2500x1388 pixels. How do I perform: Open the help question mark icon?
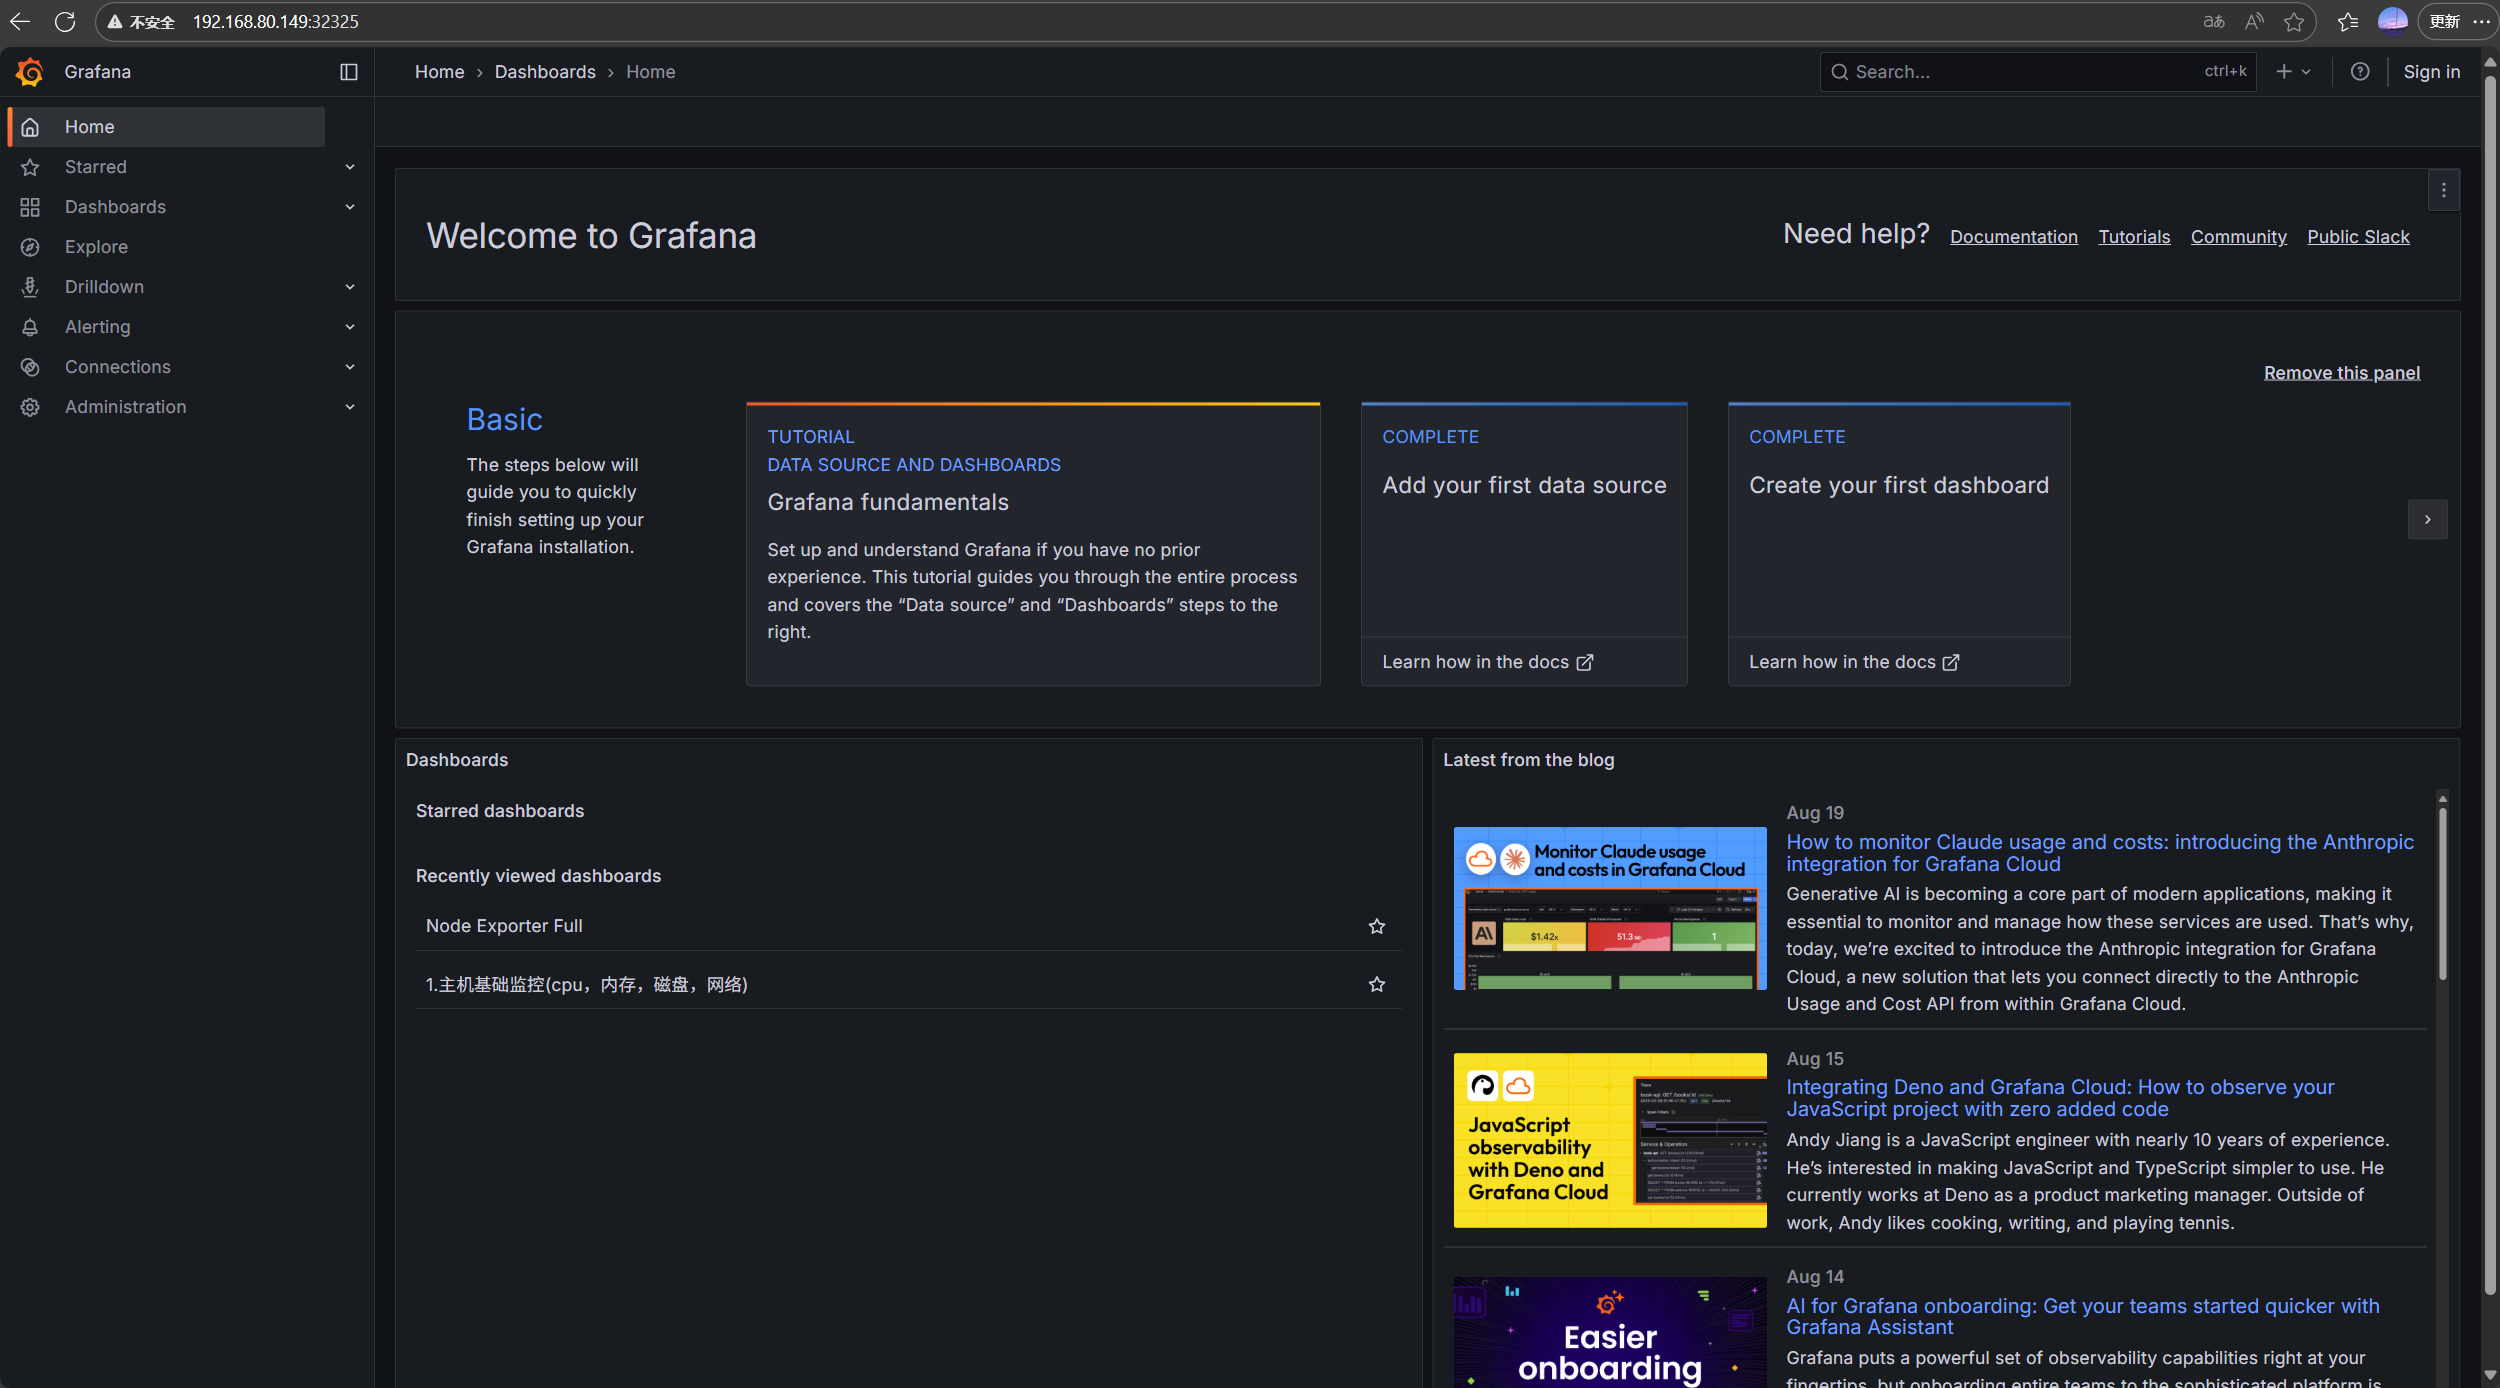point(2360,72)
